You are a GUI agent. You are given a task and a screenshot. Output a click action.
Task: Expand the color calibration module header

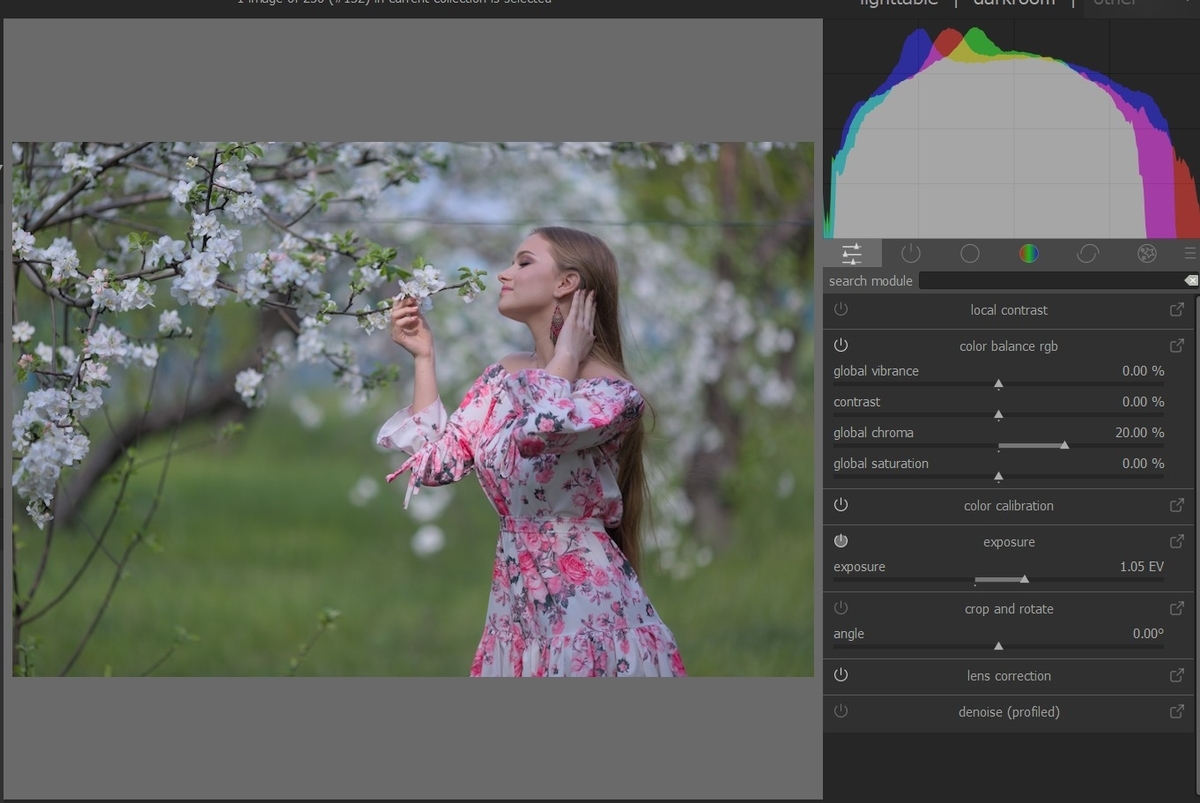coord(1008,506)
